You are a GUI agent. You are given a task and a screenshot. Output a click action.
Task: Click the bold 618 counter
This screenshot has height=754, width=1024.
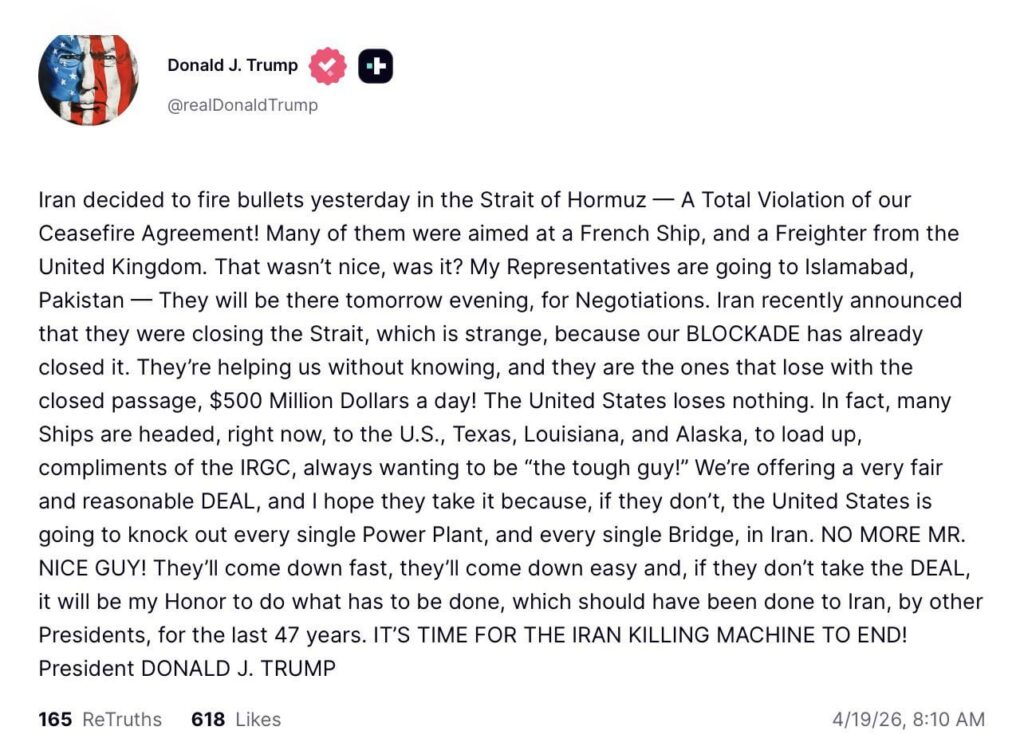pyautogui.click(x=208, y=719)
